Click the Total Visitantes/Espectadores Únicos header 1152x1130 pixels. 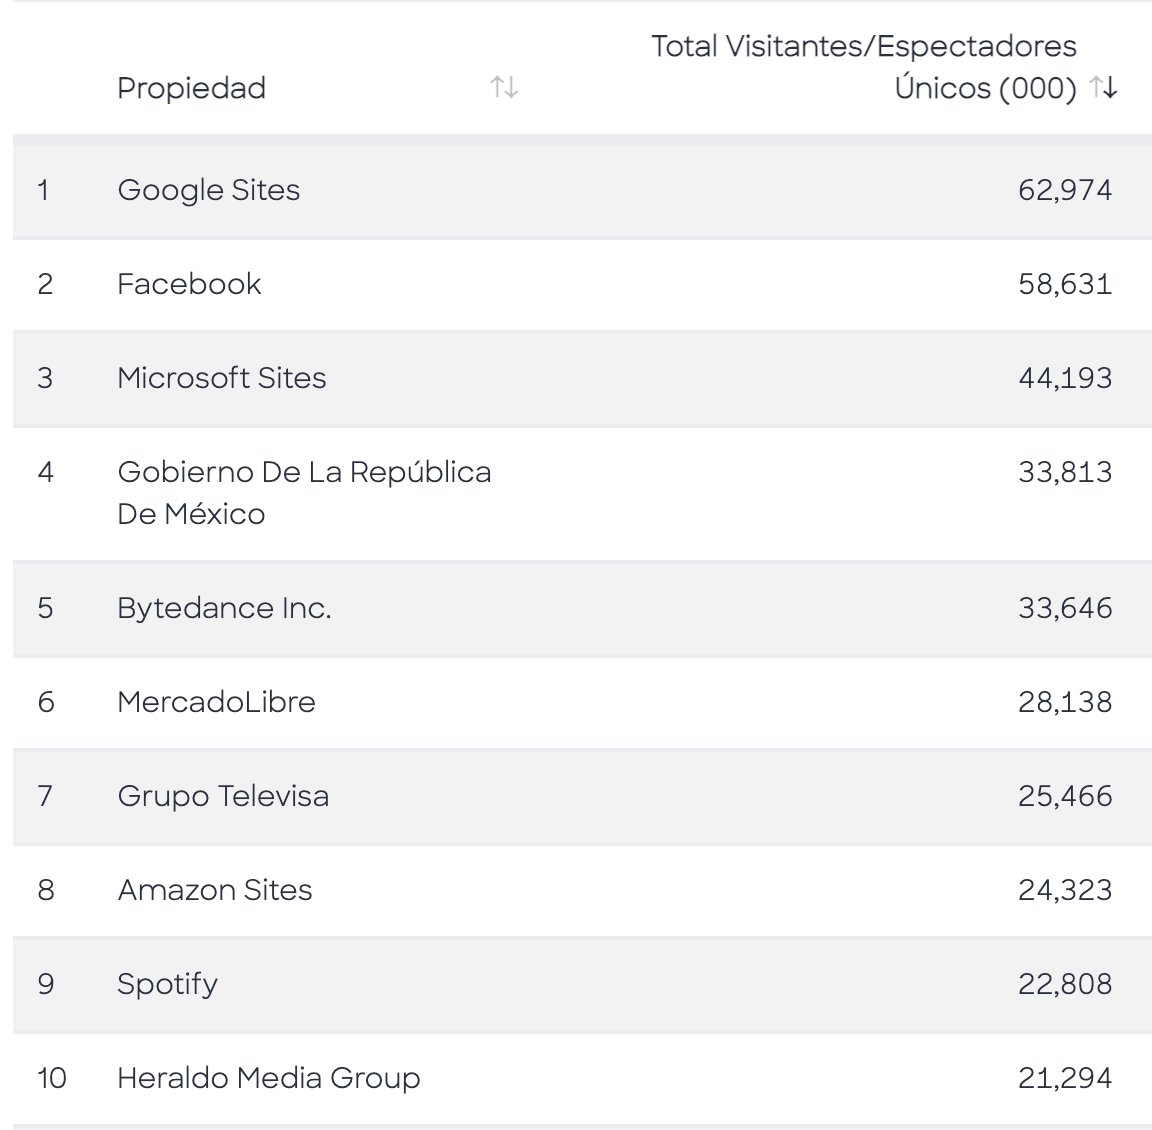[x=864, y=67]
